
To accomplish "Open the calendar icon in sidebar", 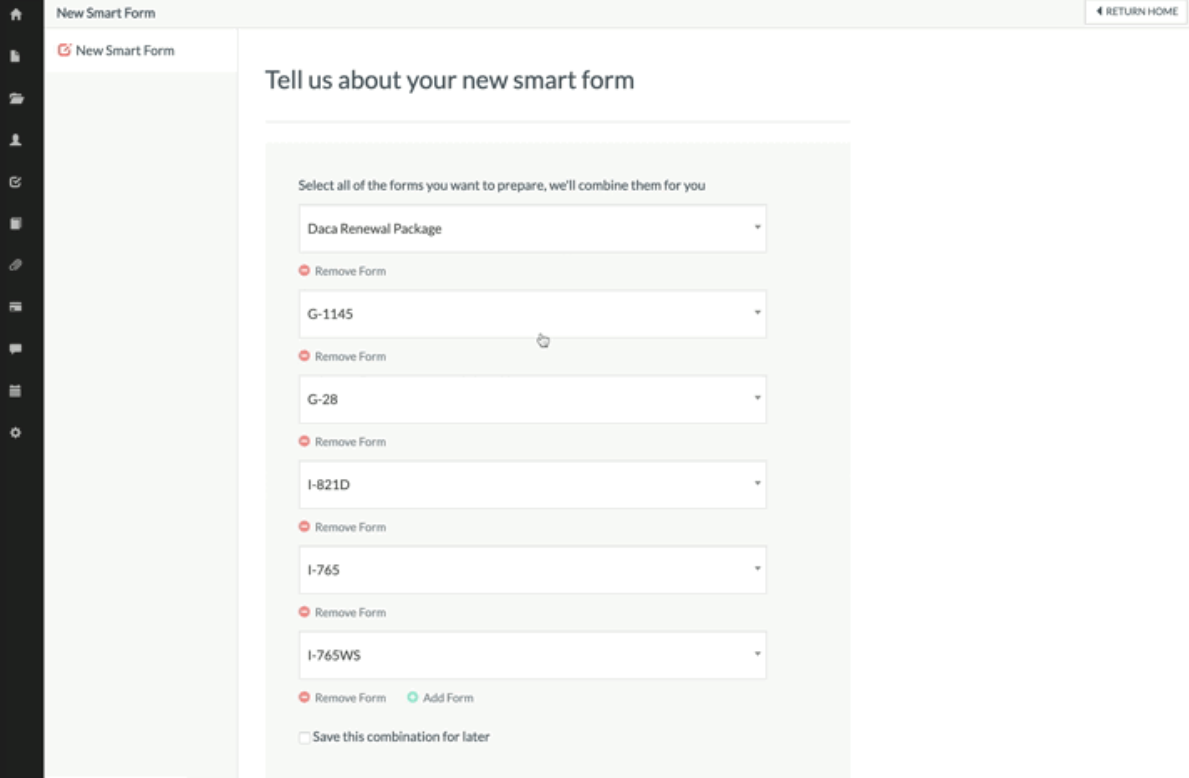I will pyautogui.click(x=15, y=391).
